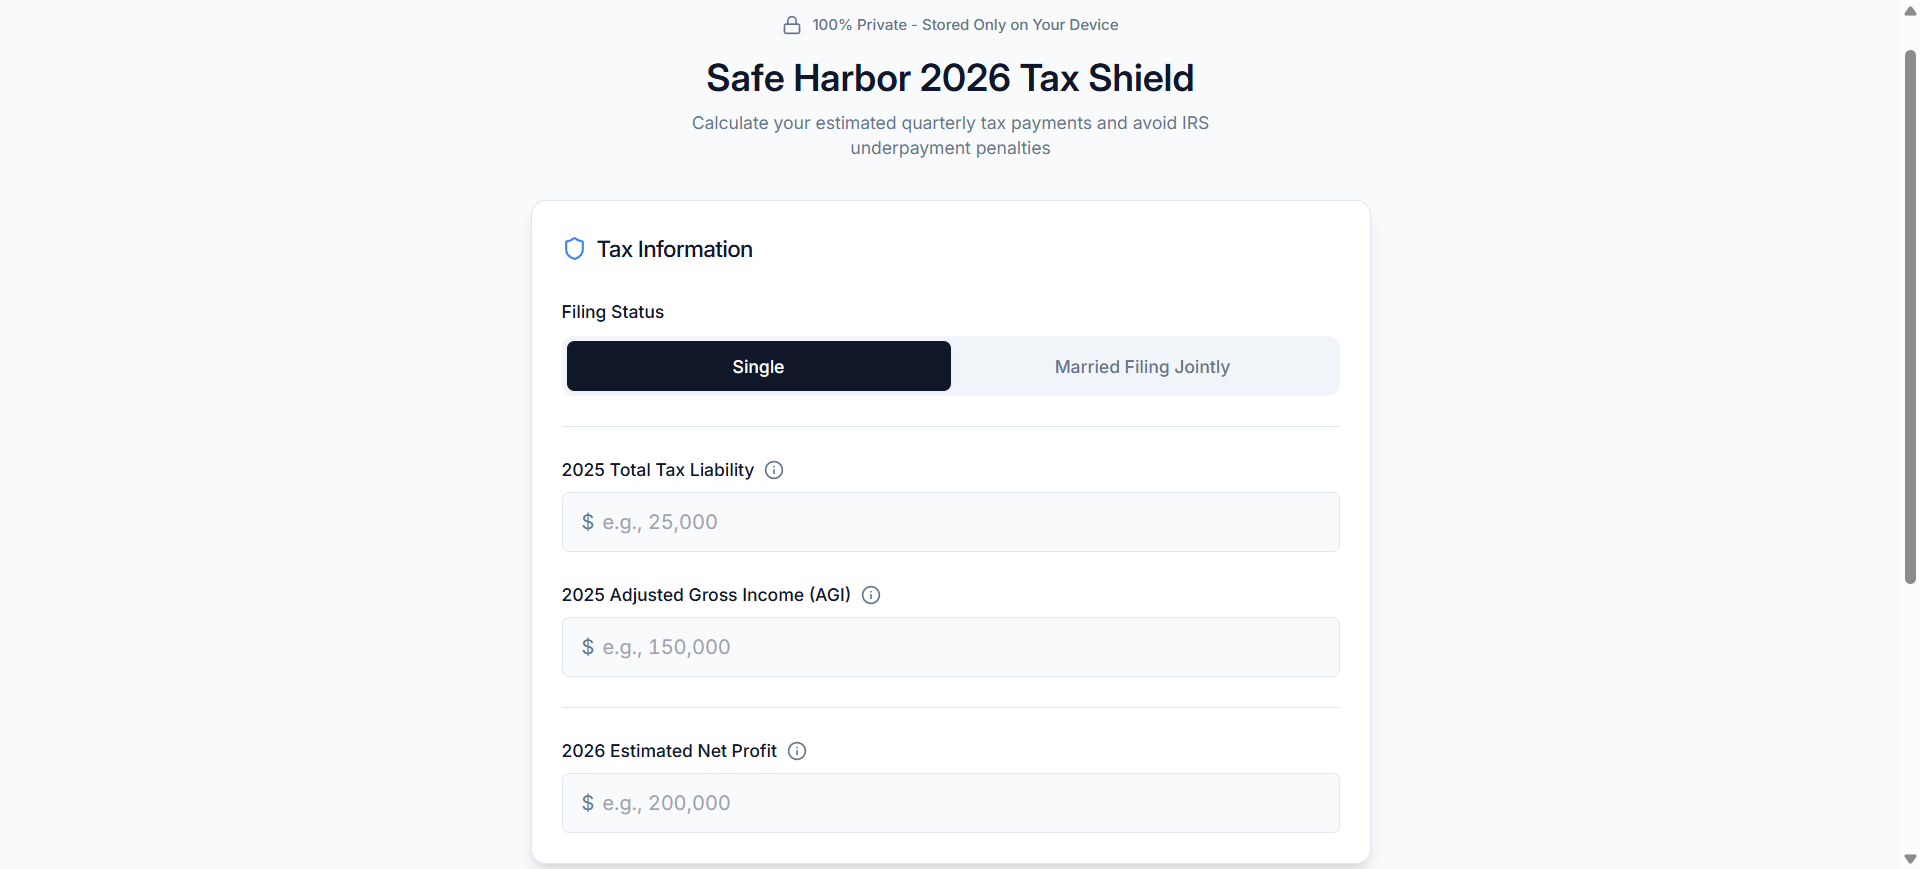1920x869 pixels.
Task: Click the 2025 Adjusted Gross Income input box
Action: (950, 646)
